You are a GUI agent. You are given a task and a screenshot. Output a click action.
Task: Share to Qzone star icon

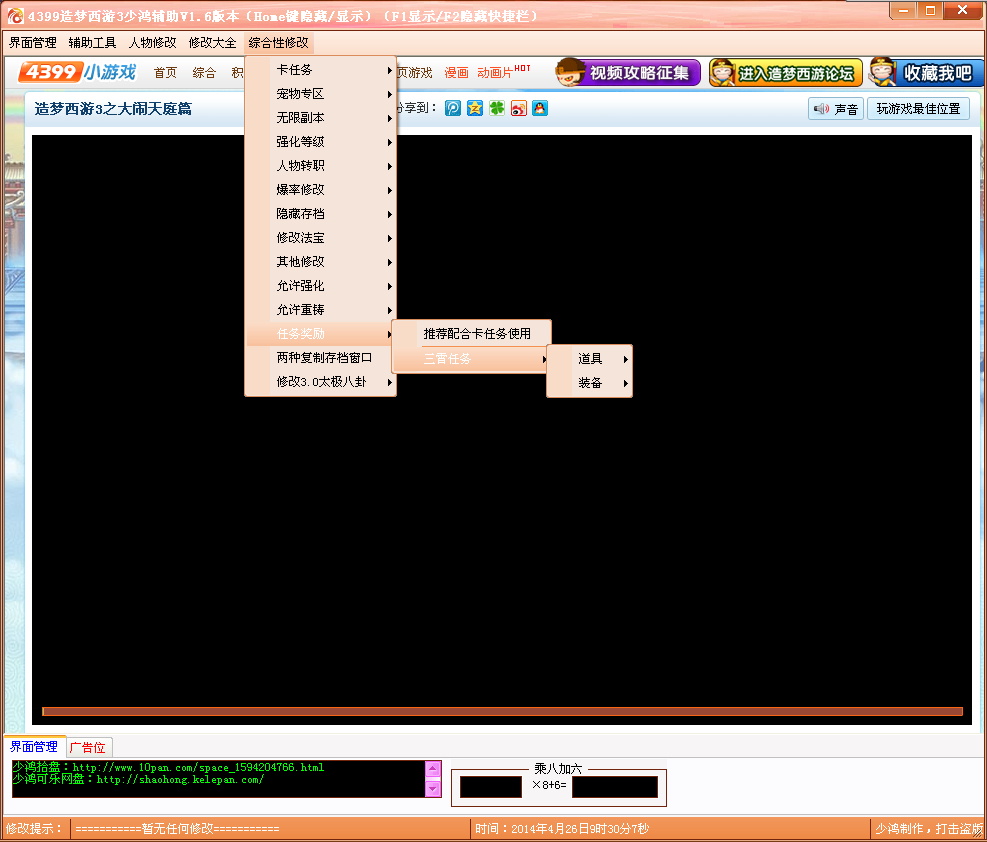475,108
